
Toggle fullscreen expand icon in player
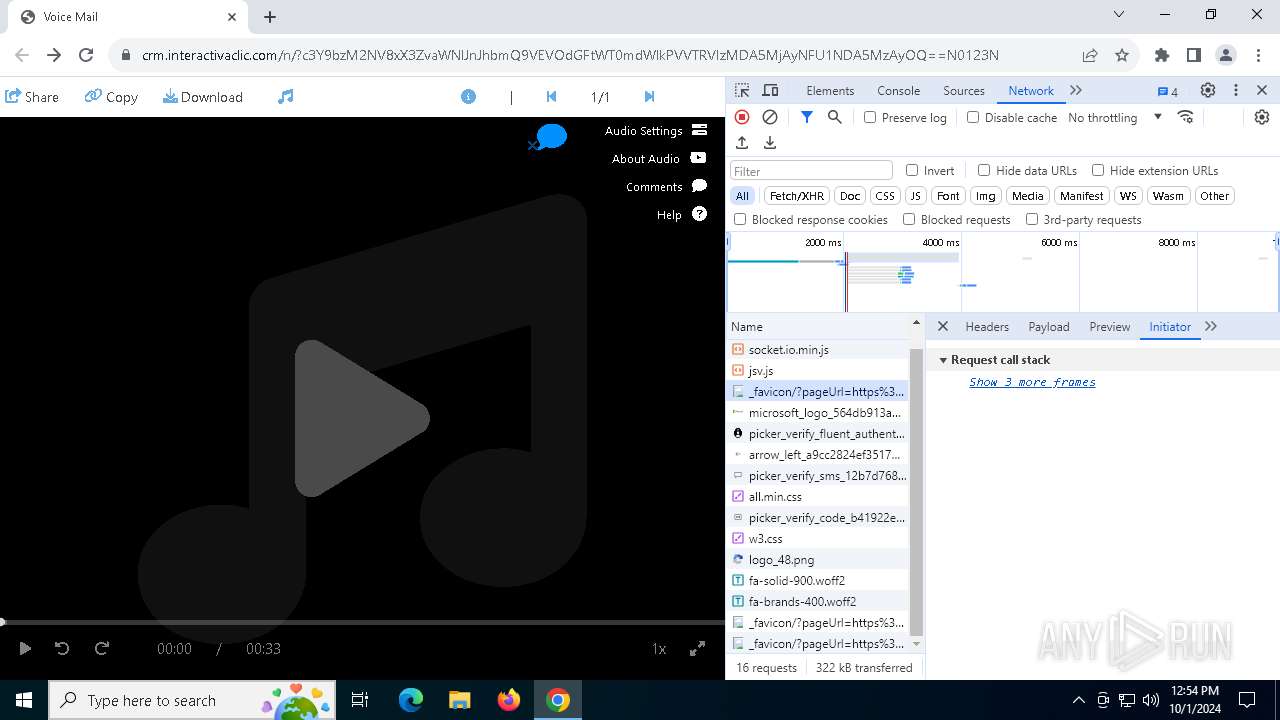tap(698, 649)
